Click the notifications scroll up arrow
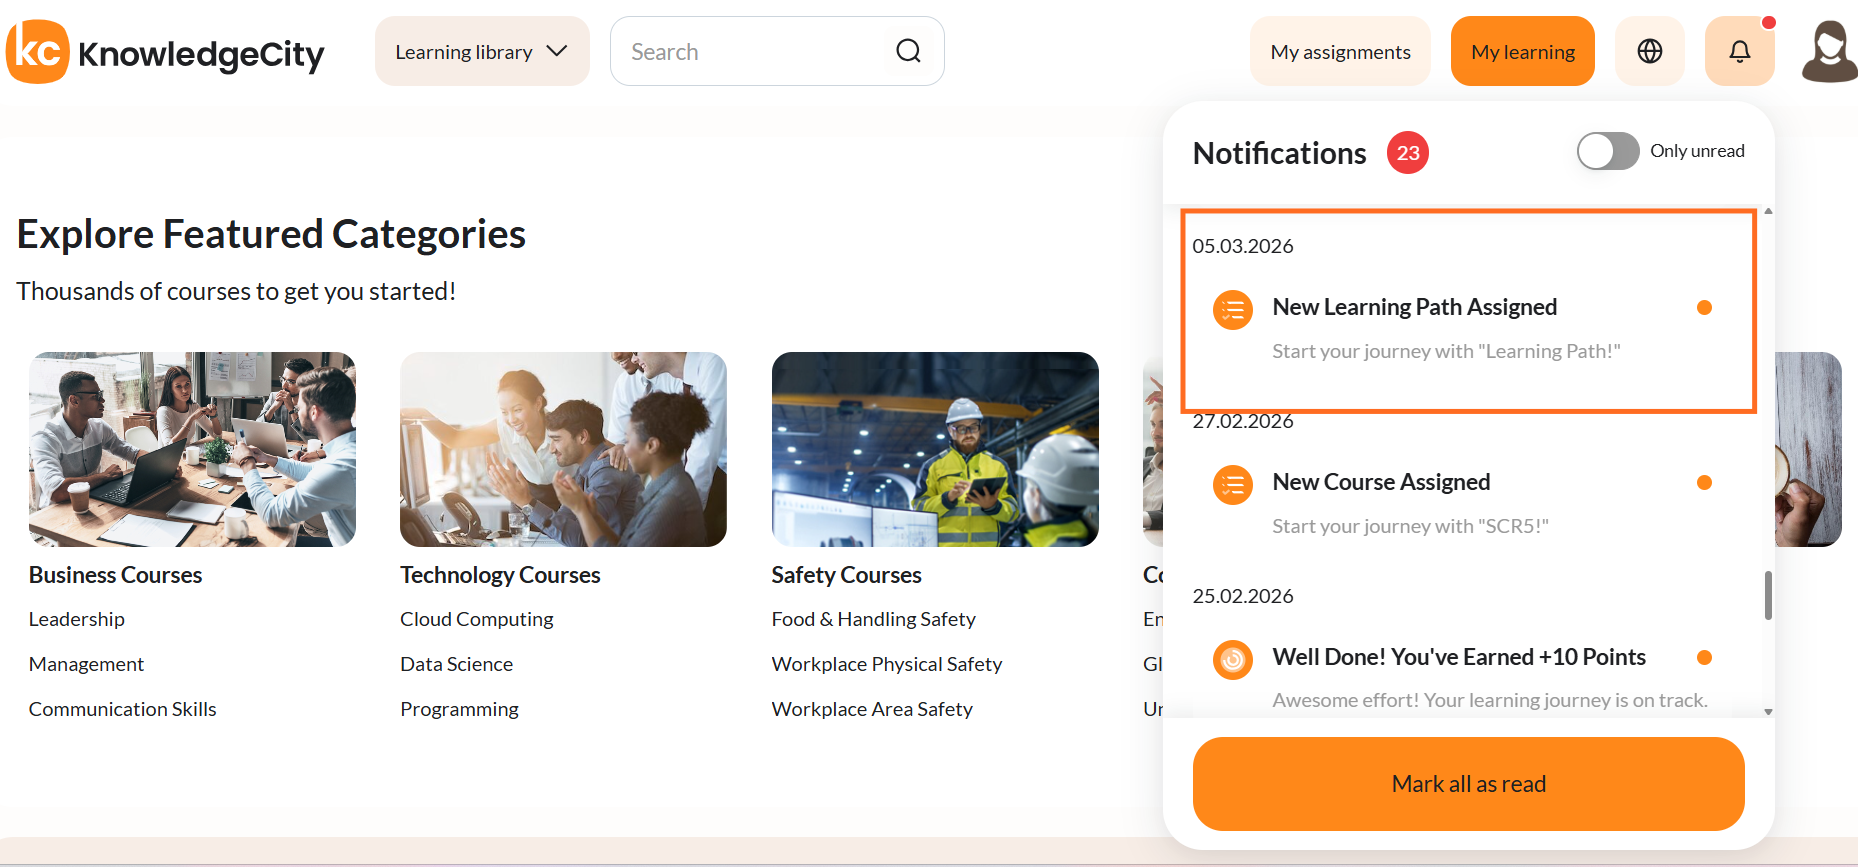 1768,211
